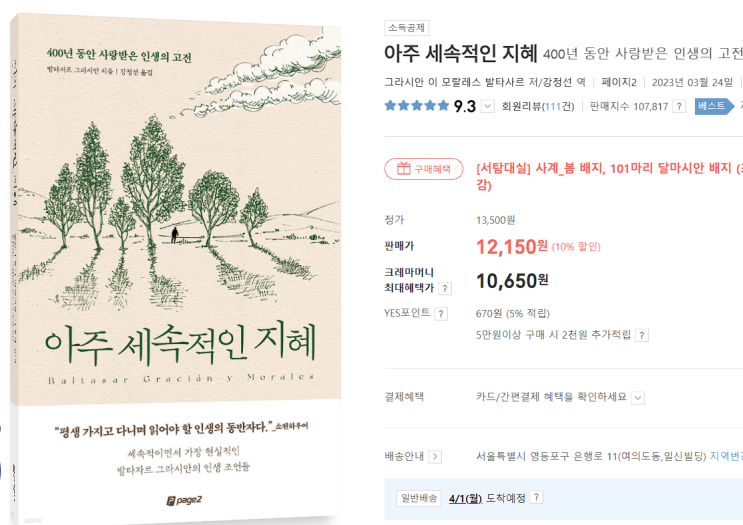Image resolution: width=743 pixels, height=525 pixels.
Task: Open the 회원리뷰(111건) member reviews link
Action: pyautogui.click(x=540, y=106)
